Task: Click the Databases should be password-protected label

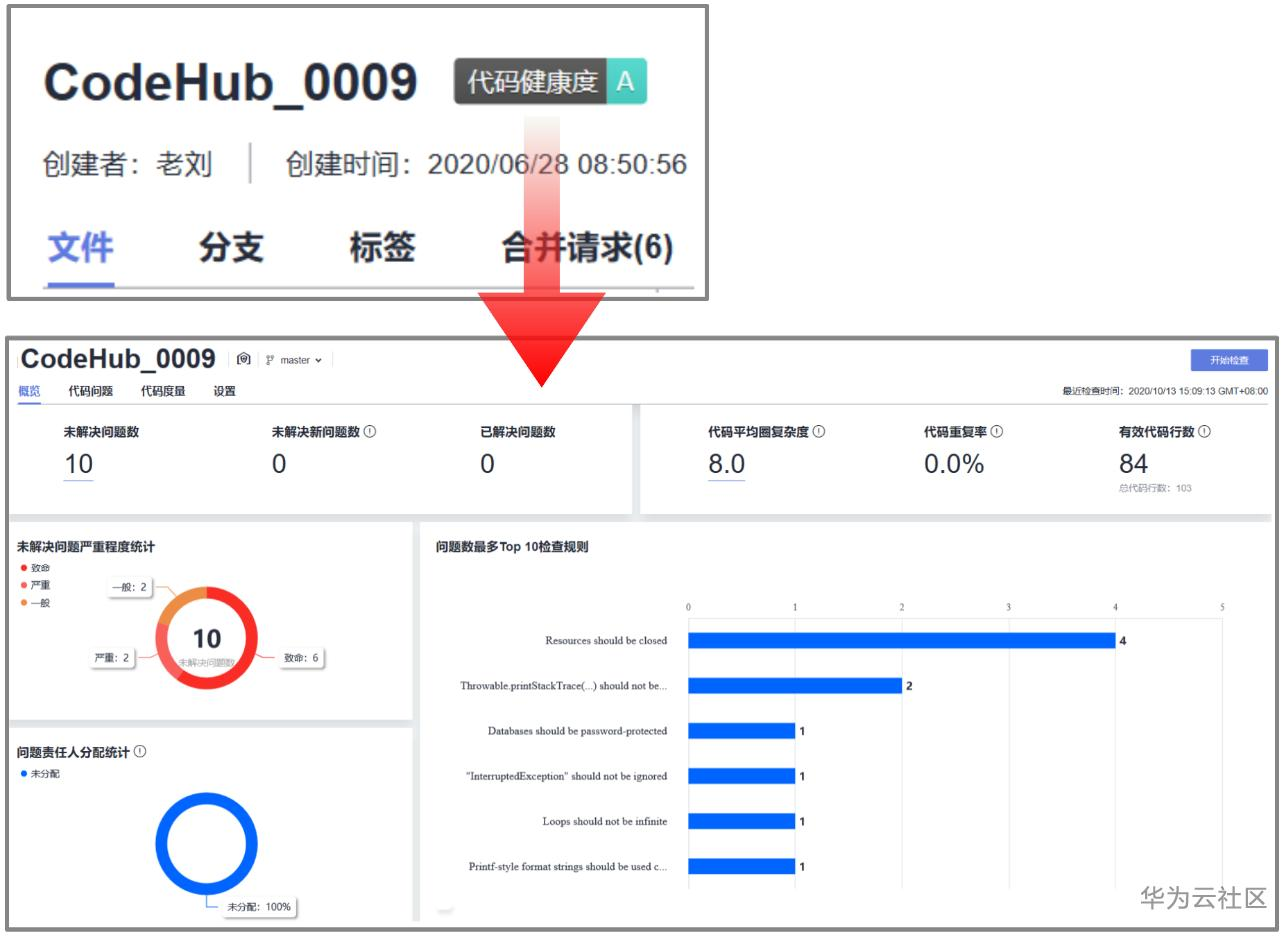Action: 577,731
